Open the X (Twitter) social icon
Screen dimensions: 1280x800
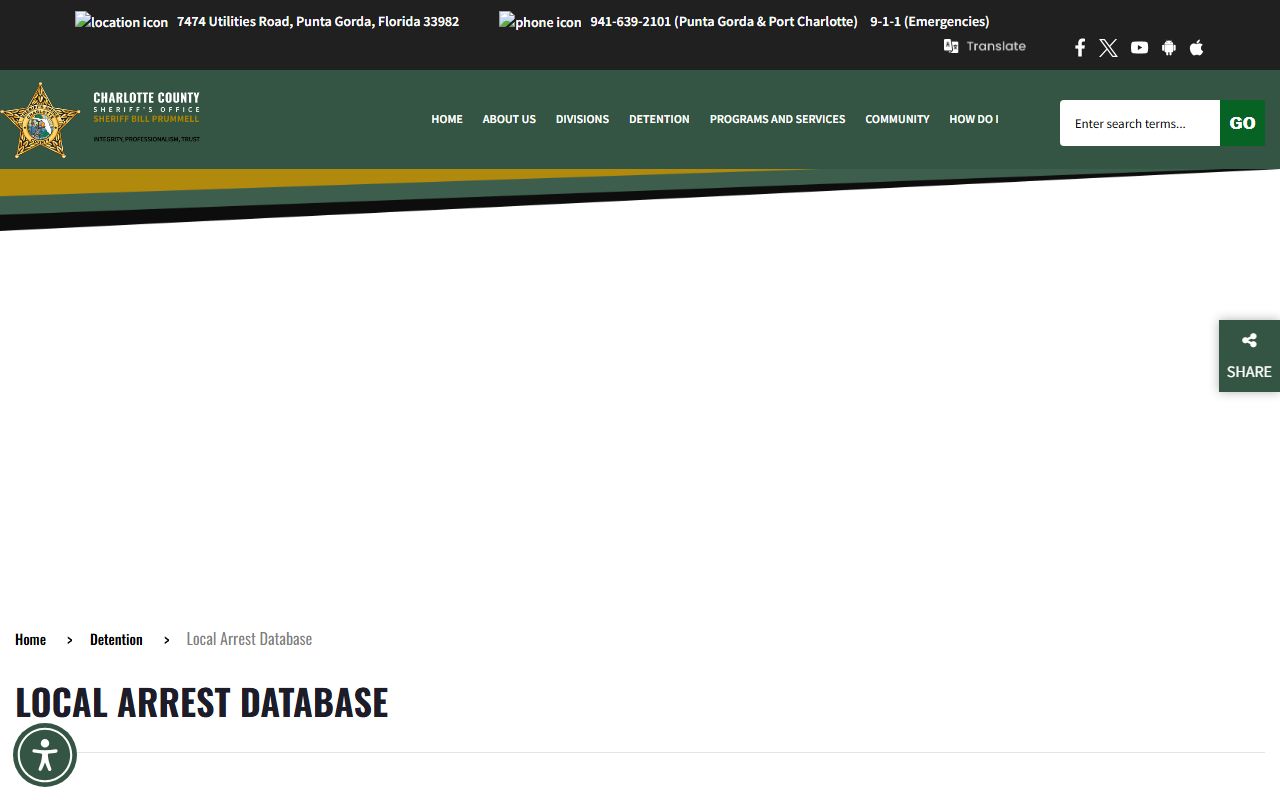point(1108,48)
